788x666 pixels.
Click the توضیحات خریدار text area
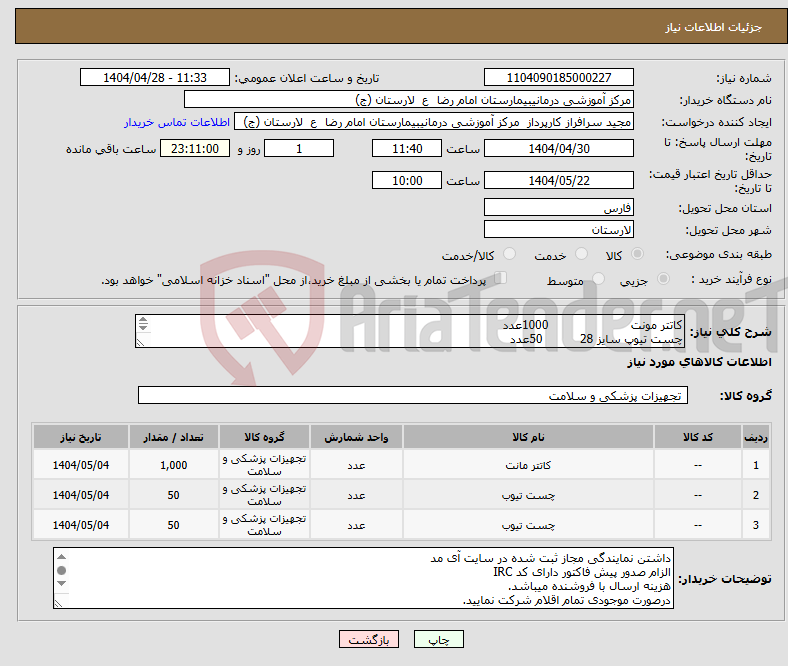(x=363, y=578)
